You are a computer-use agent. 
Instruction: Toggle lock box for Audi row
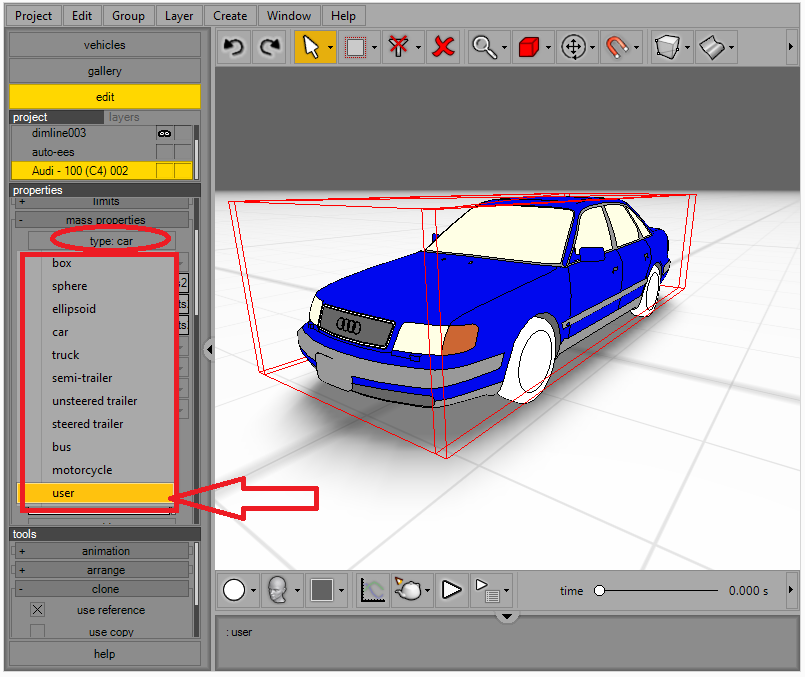point(183,171)
